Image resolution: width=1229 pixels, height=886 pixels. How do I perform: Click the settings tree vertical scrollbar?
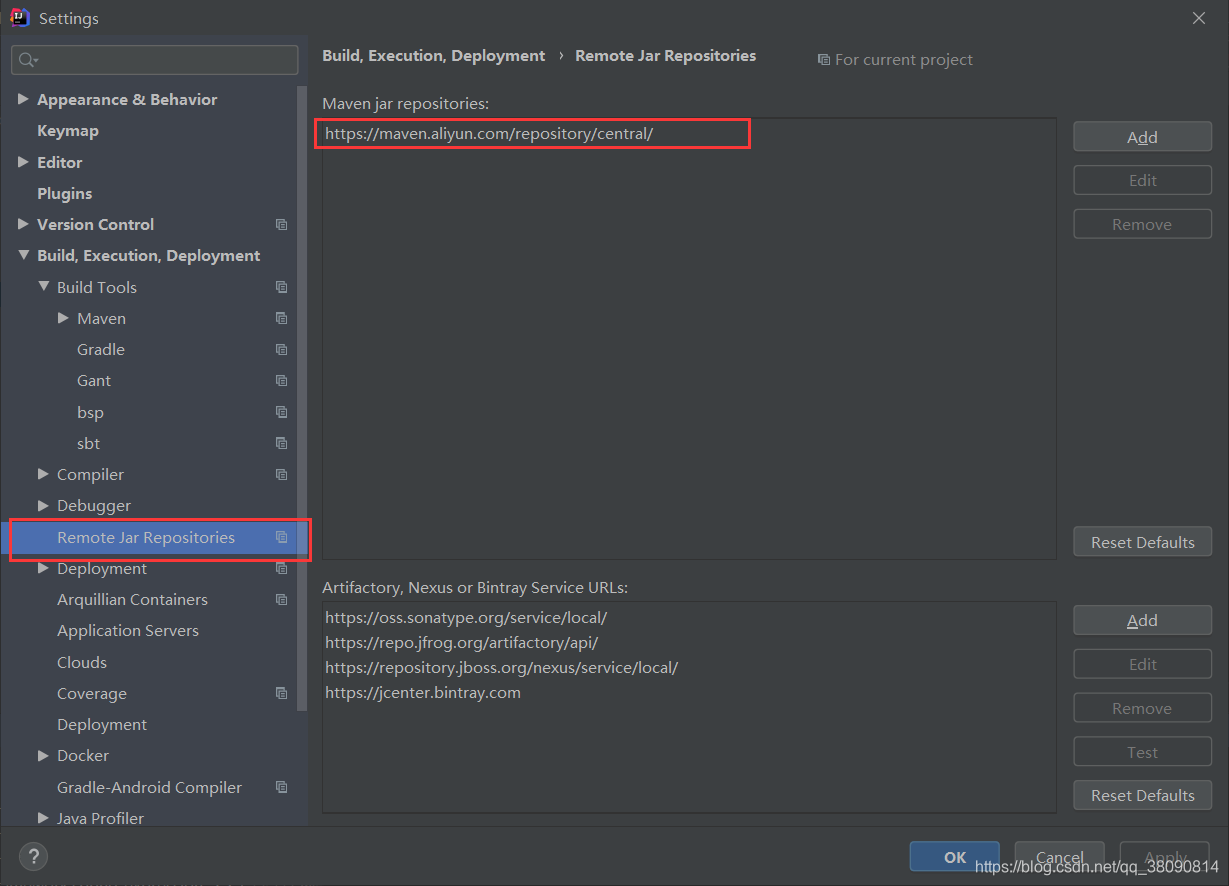tap(303, 400)
